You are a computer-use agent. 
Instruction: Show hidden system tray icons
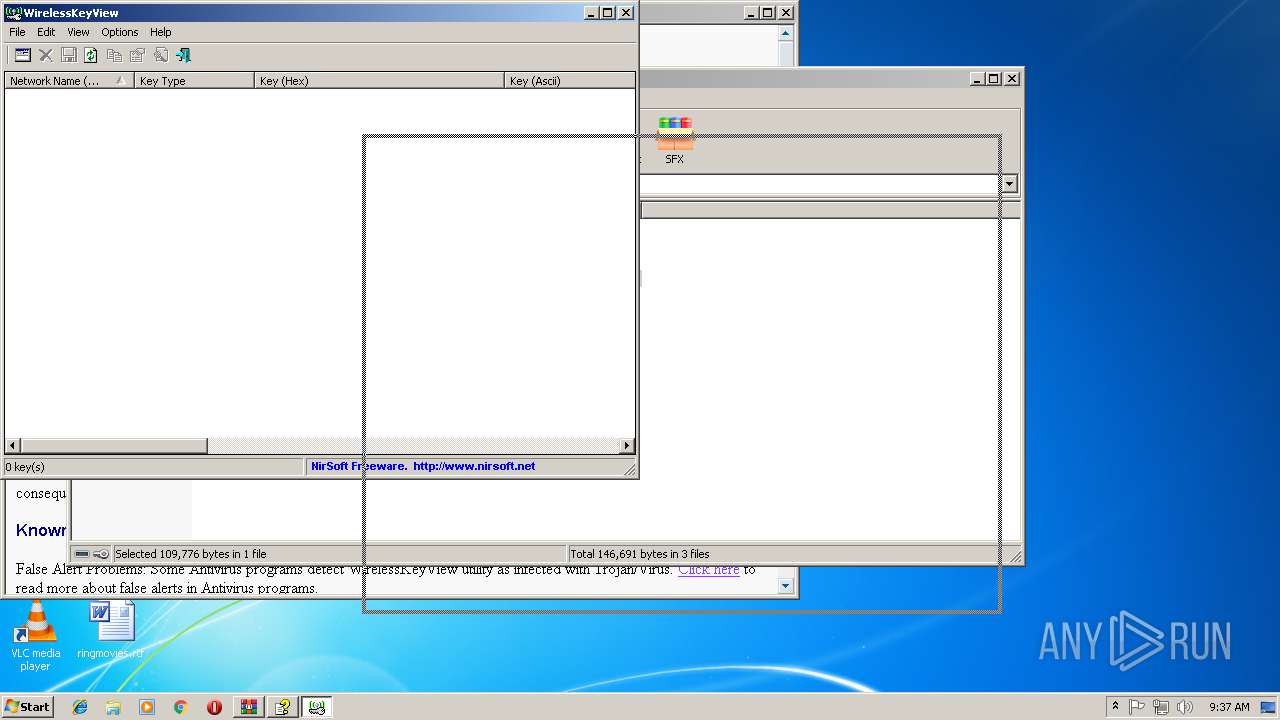coord(1115,707)
